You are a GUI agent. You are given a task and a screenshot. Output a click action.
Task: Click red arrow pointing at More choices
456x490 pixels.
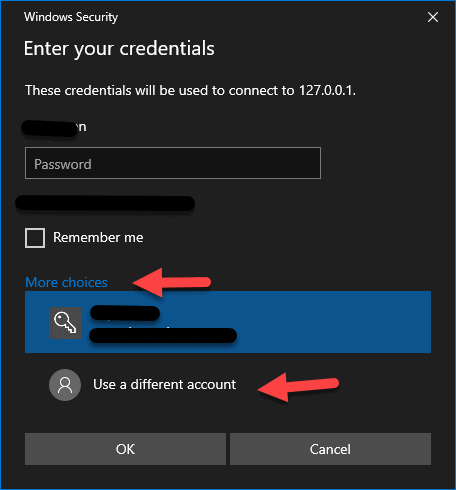click(172, 282)
